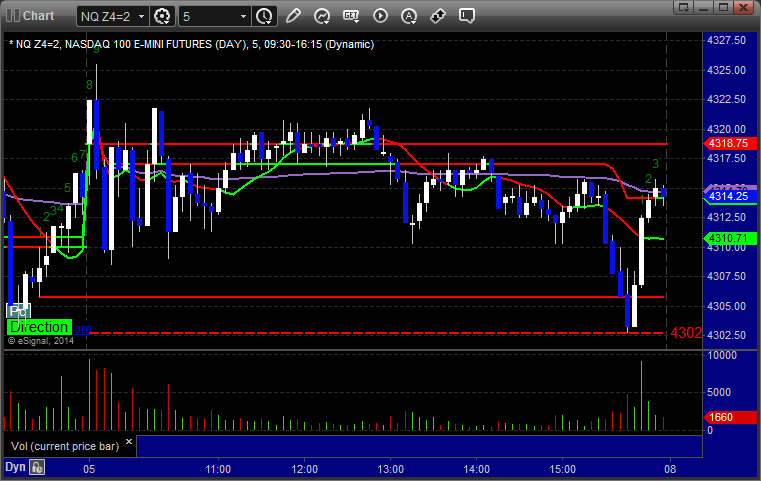Viewport: 761px width, 481px height.
Task: Click the Dyn time scale label
Action: [15, 467]
